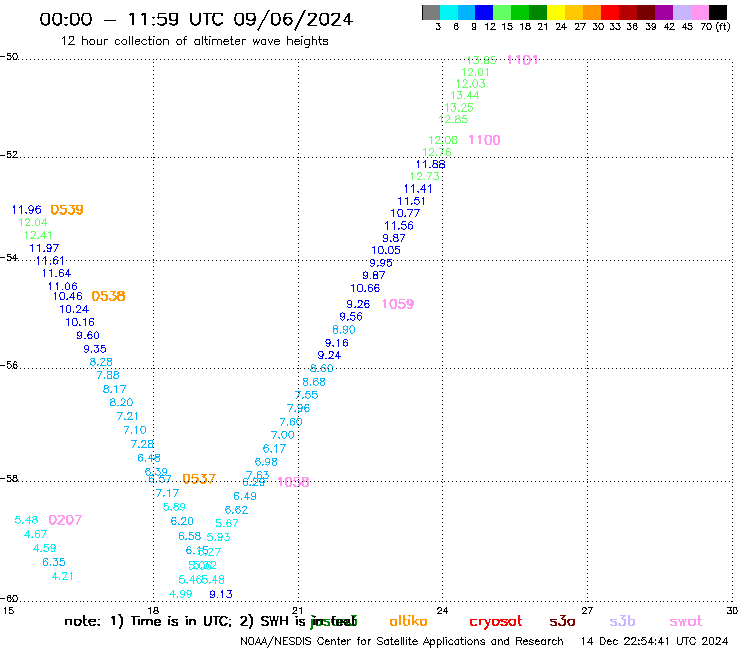
Task: Click the 6.20 wave height value
Action: (182, 521)
